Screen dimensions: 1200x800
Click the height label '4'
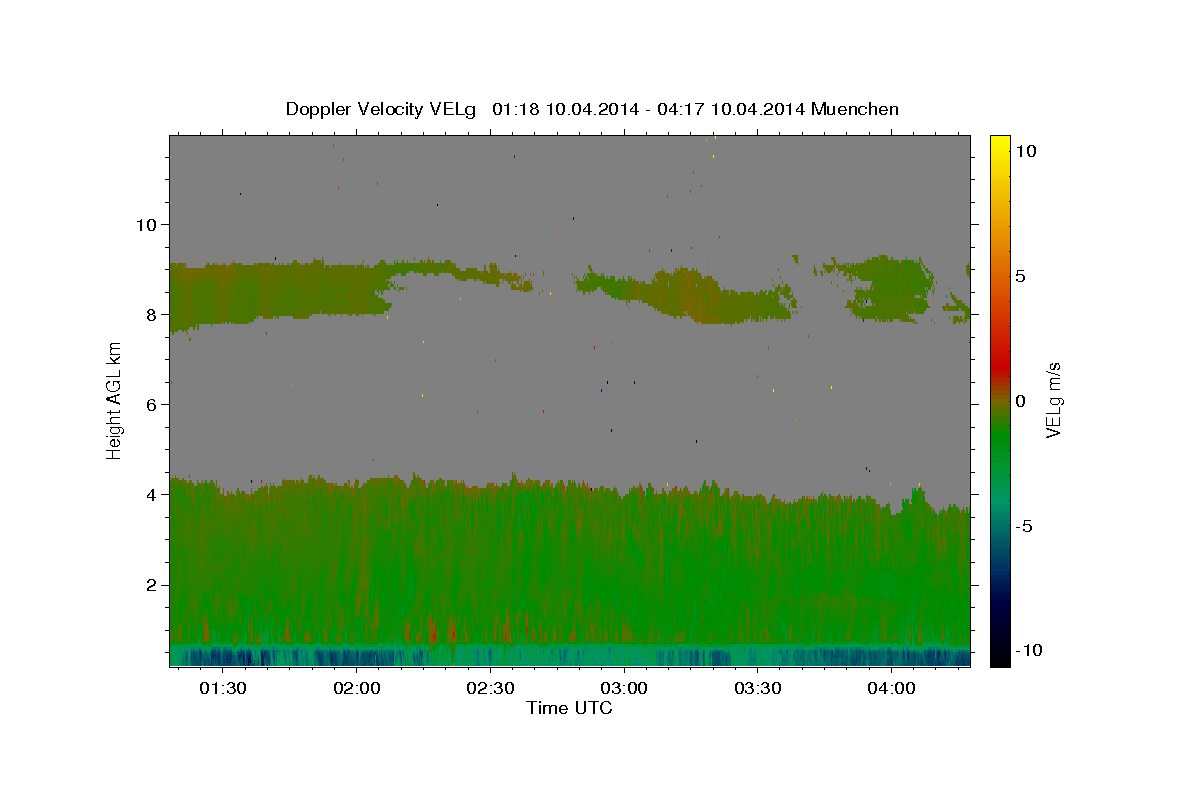151,494
